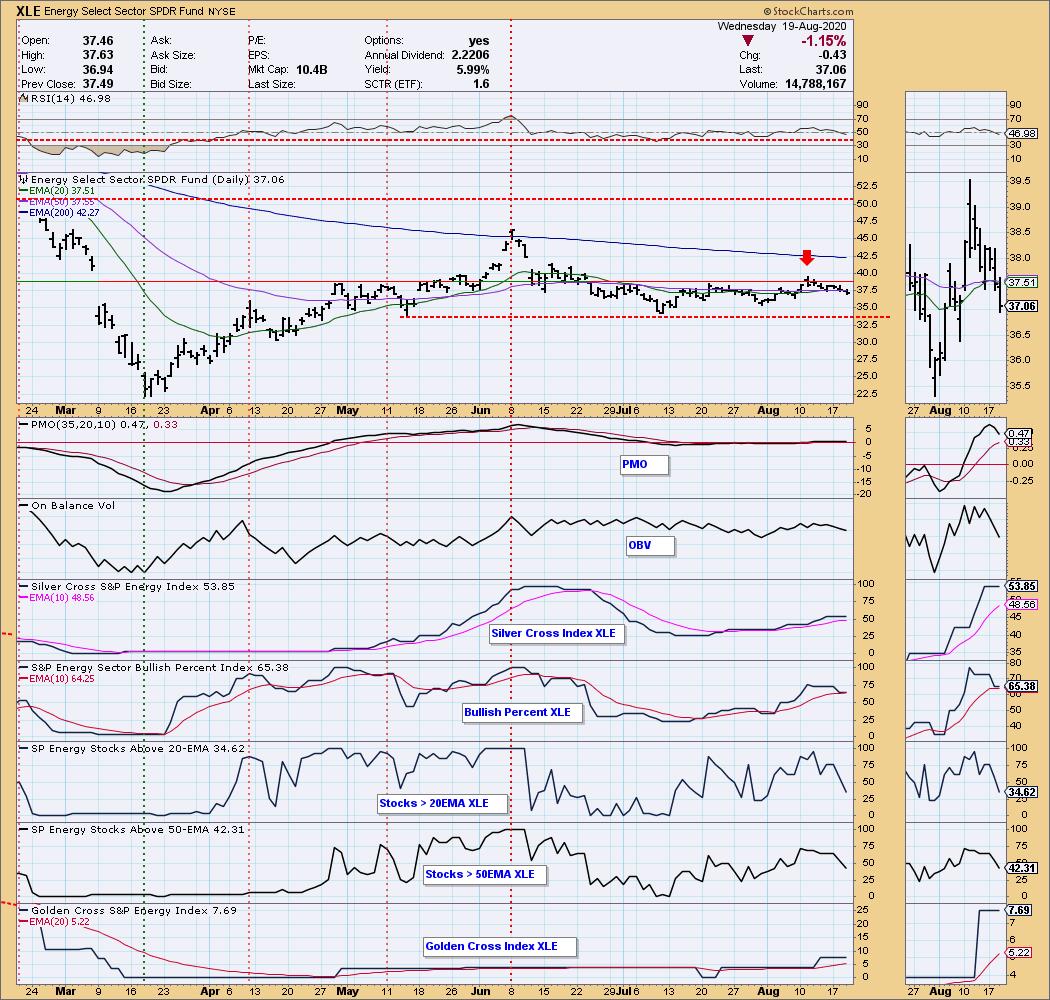
Task: Click the 37.06 price tag on zoom panel
Action: [1022, 306]
